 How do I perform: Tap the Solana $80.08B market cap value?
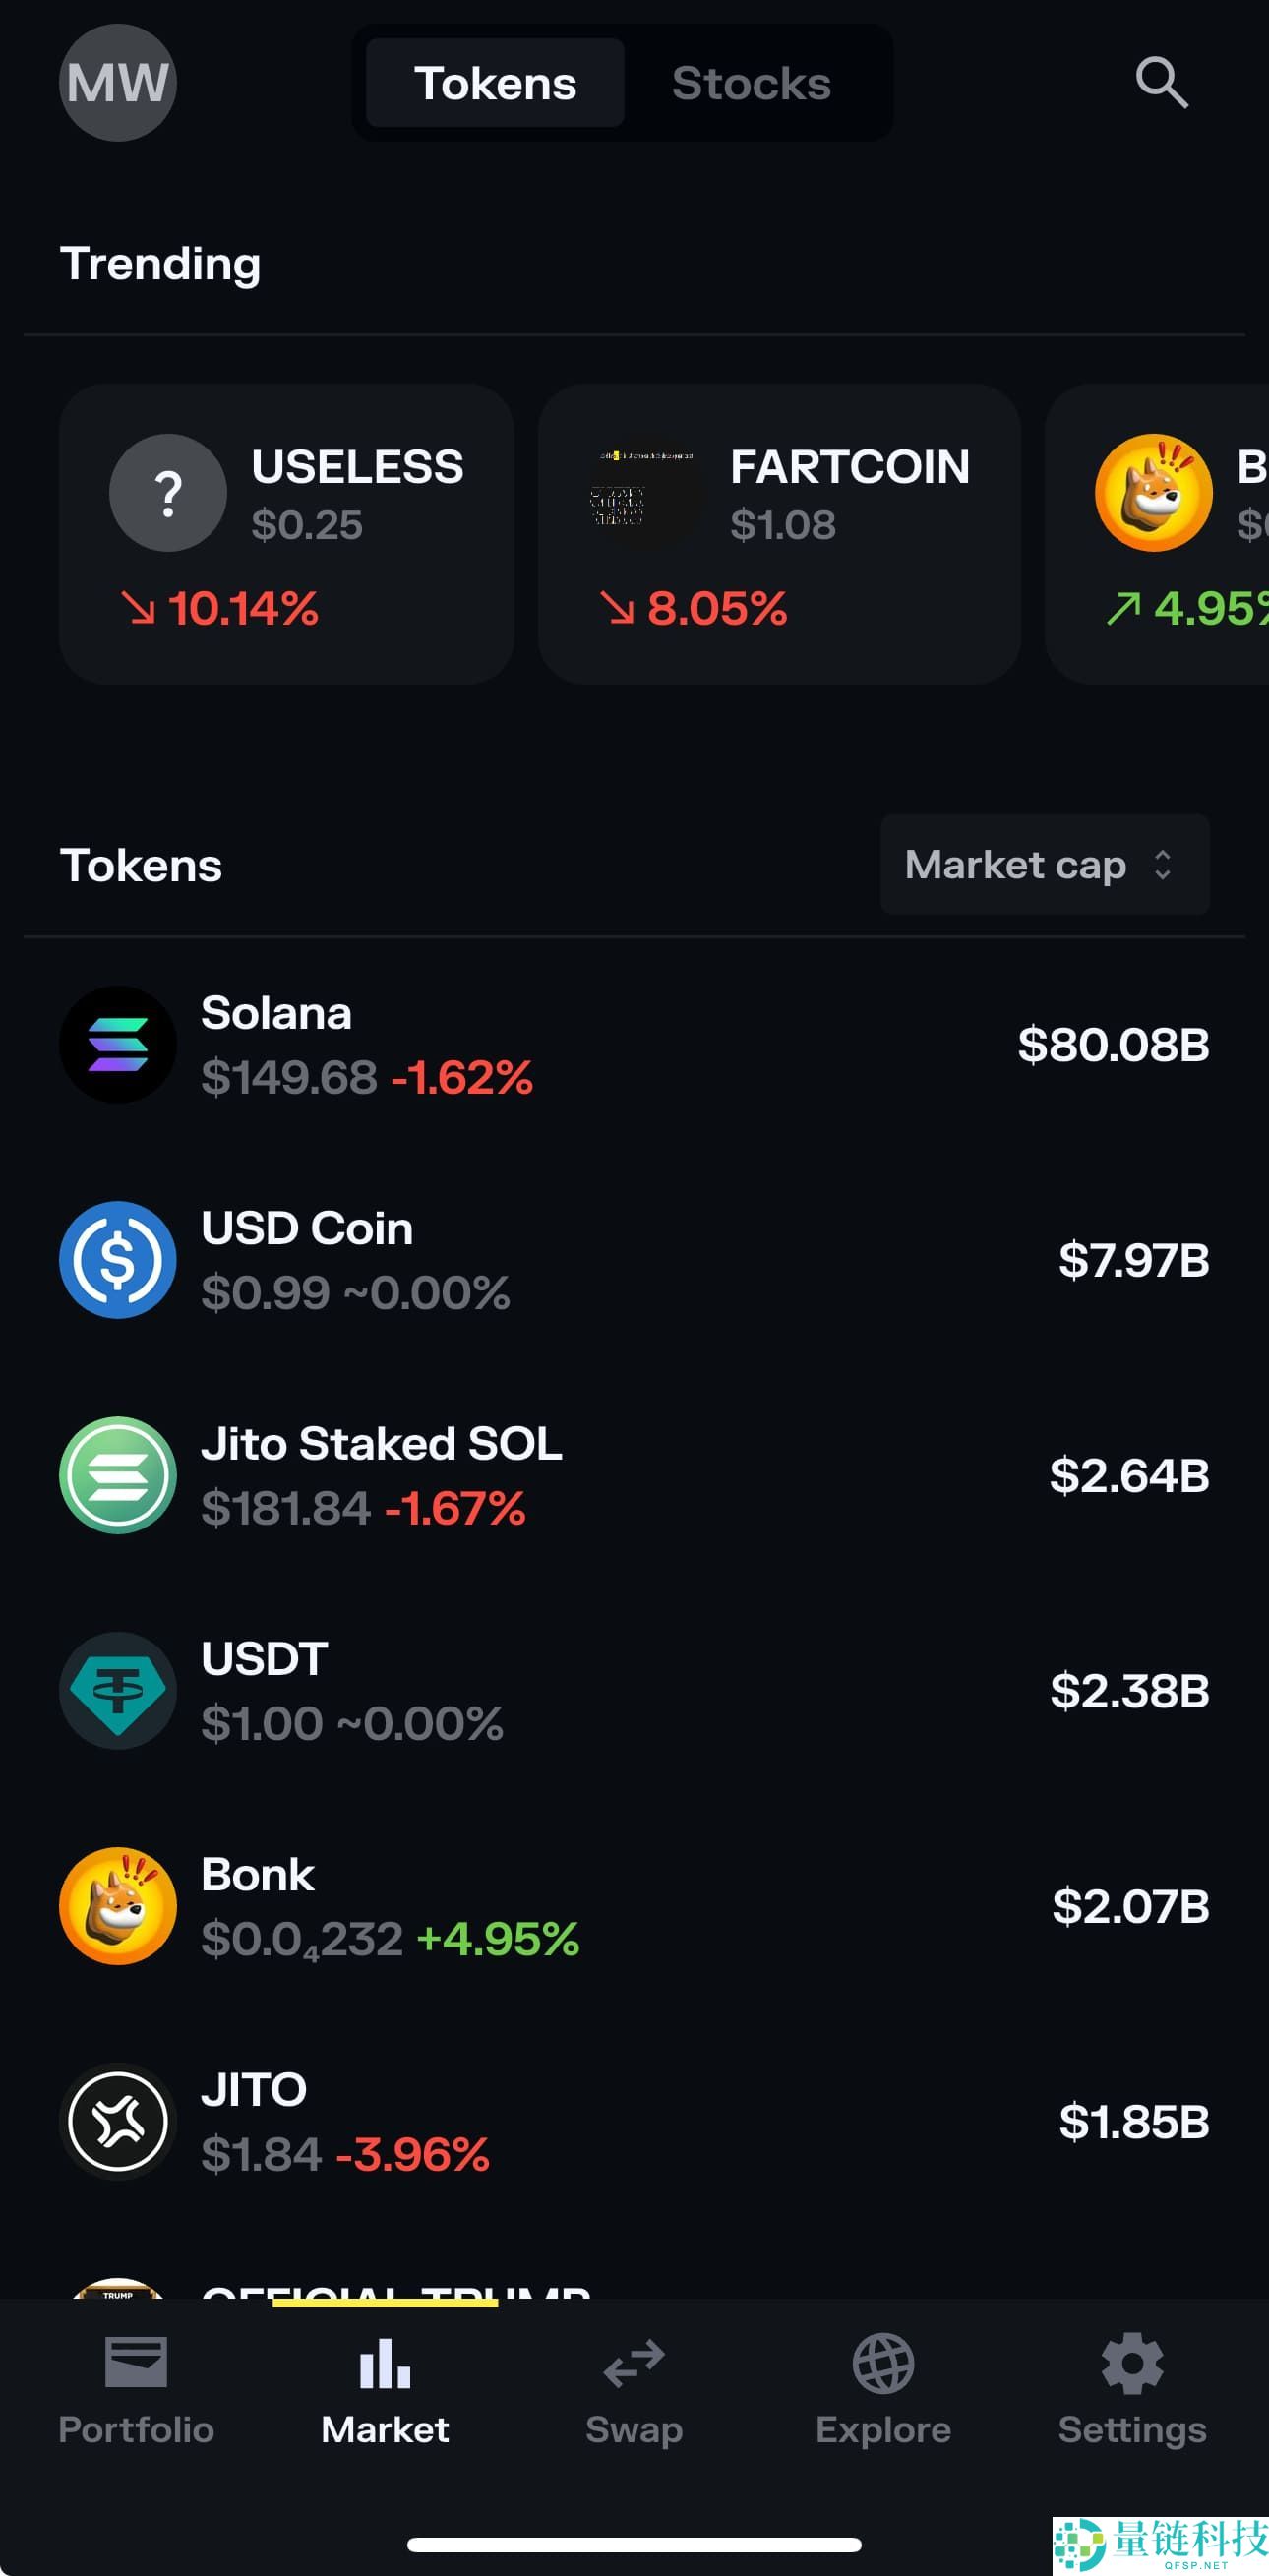(1113, 1045)
